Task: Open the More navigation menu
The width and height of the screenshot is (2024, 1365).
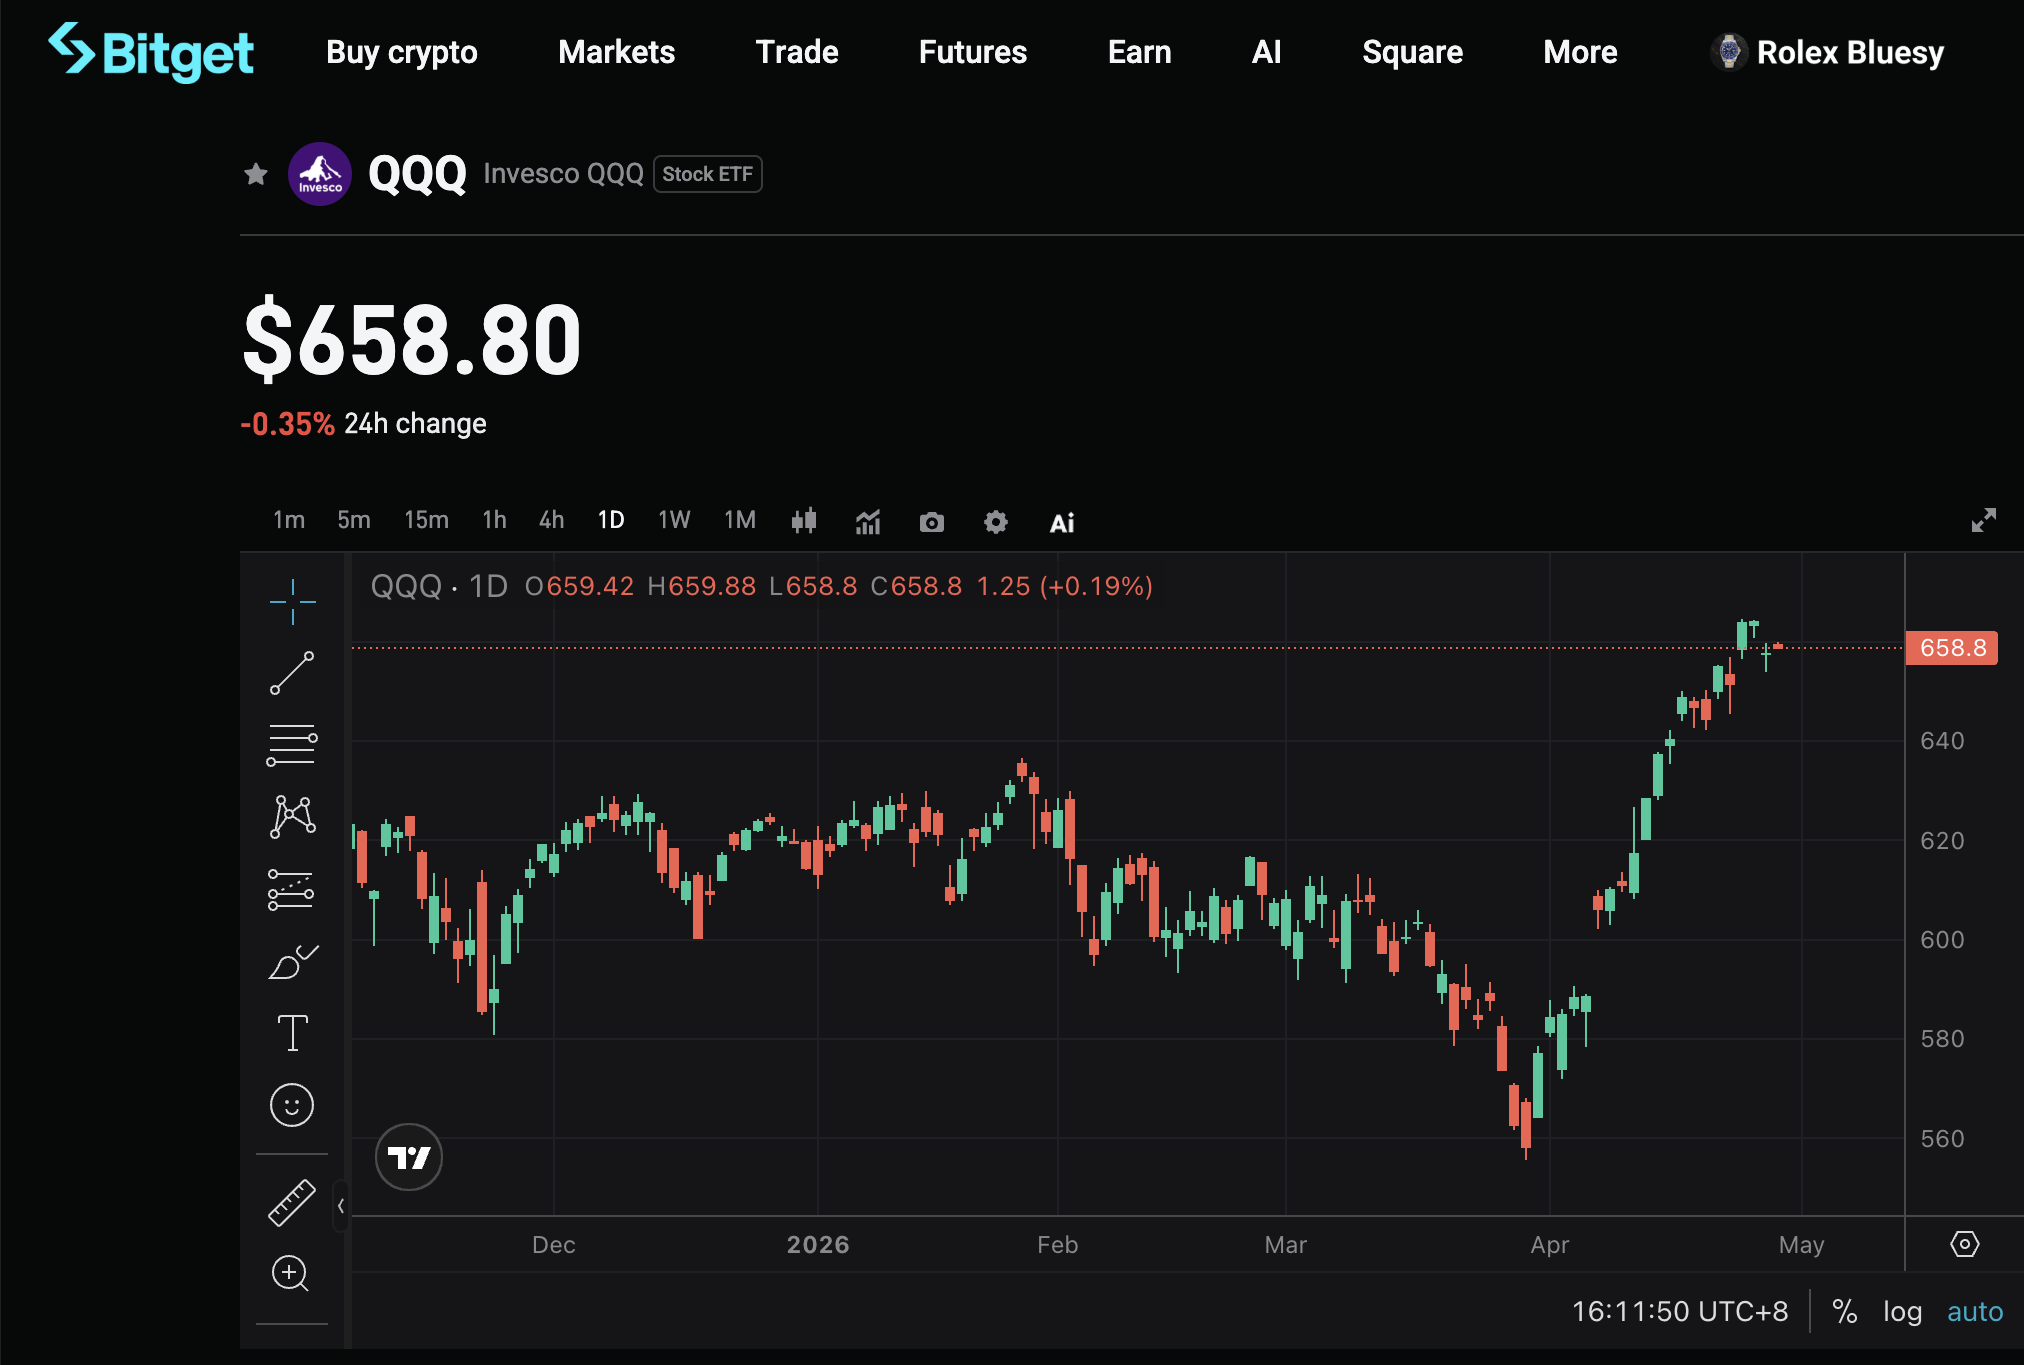Action: tap(1580, 52)
